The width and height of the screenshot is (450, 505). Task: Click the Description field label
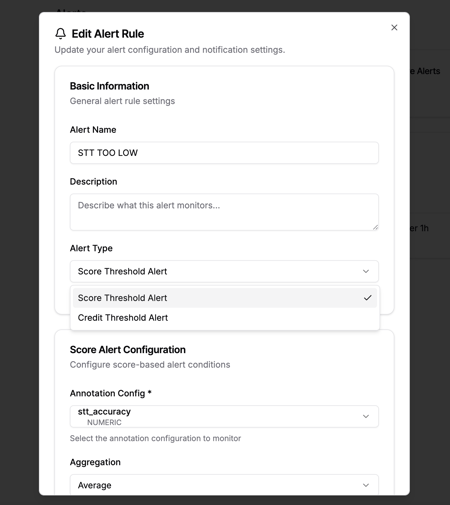click(x=93, y=182)
